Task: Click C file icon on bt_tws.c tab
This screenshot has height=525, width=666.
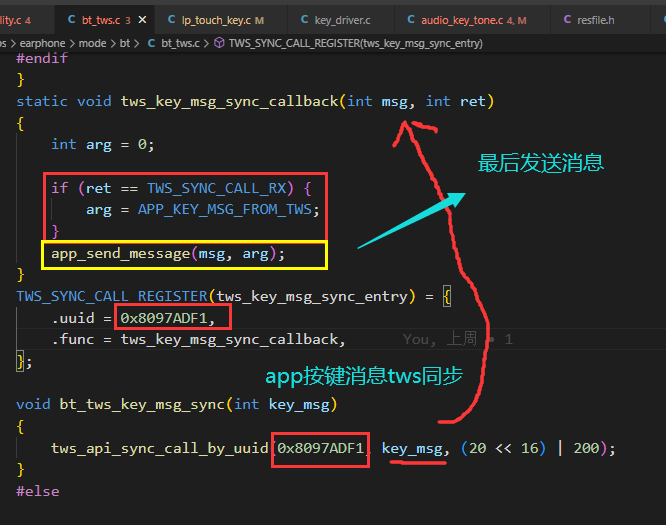Action: coord(71,20)
